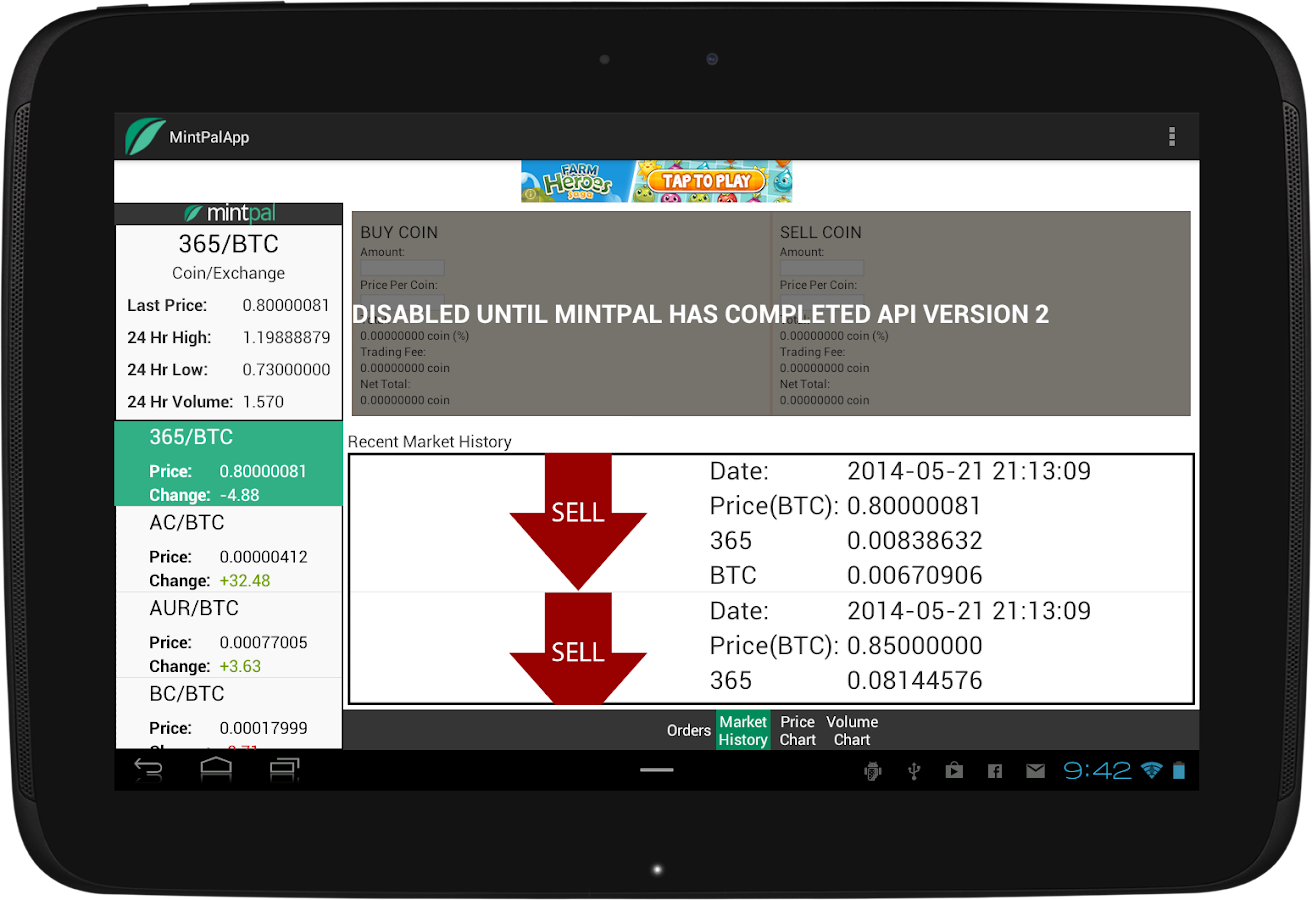Tap the Buy Coin Amount field
1312x900 pixels.
402,268
